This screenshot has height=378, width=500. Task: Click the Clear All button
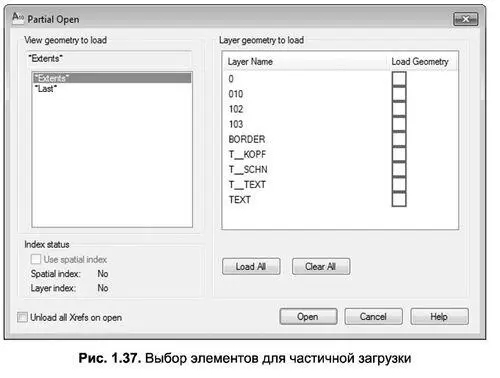coord(321,267)
